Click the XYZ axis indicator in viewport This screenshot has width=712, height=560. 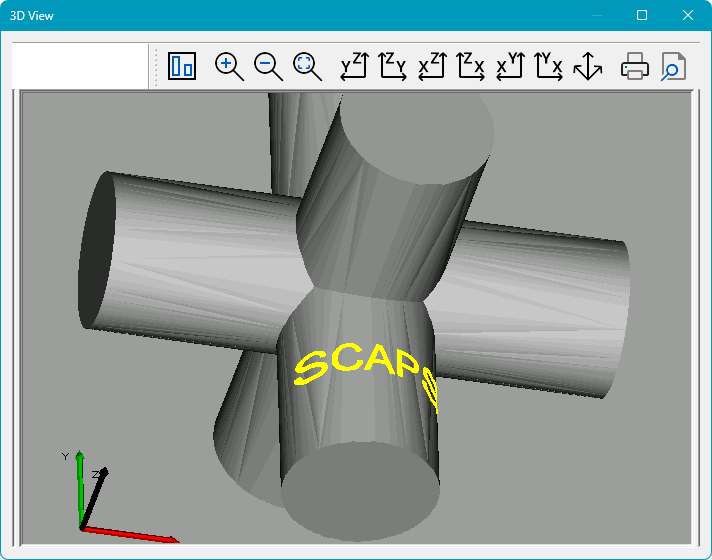[119, 496]
